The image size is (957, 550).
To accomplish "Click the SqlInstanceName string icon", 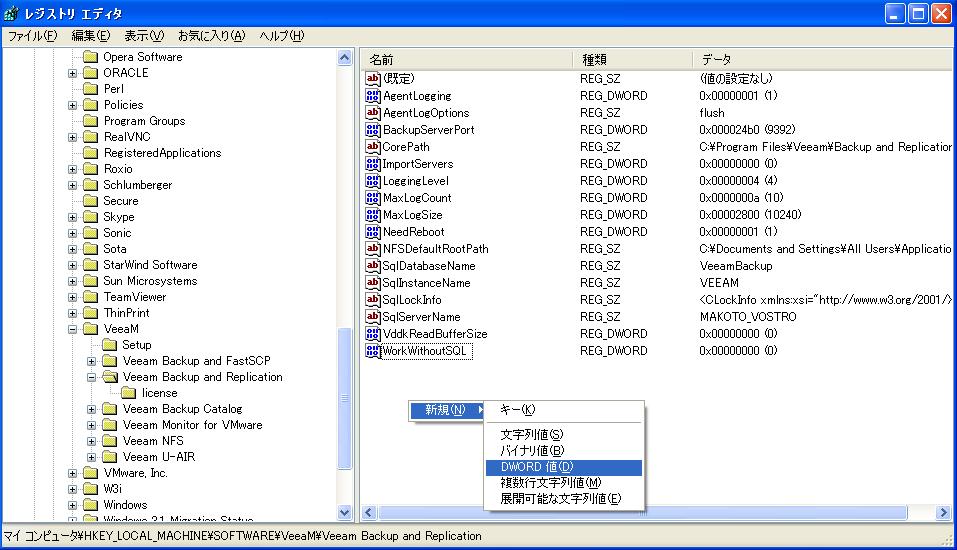I will [372, 283].
